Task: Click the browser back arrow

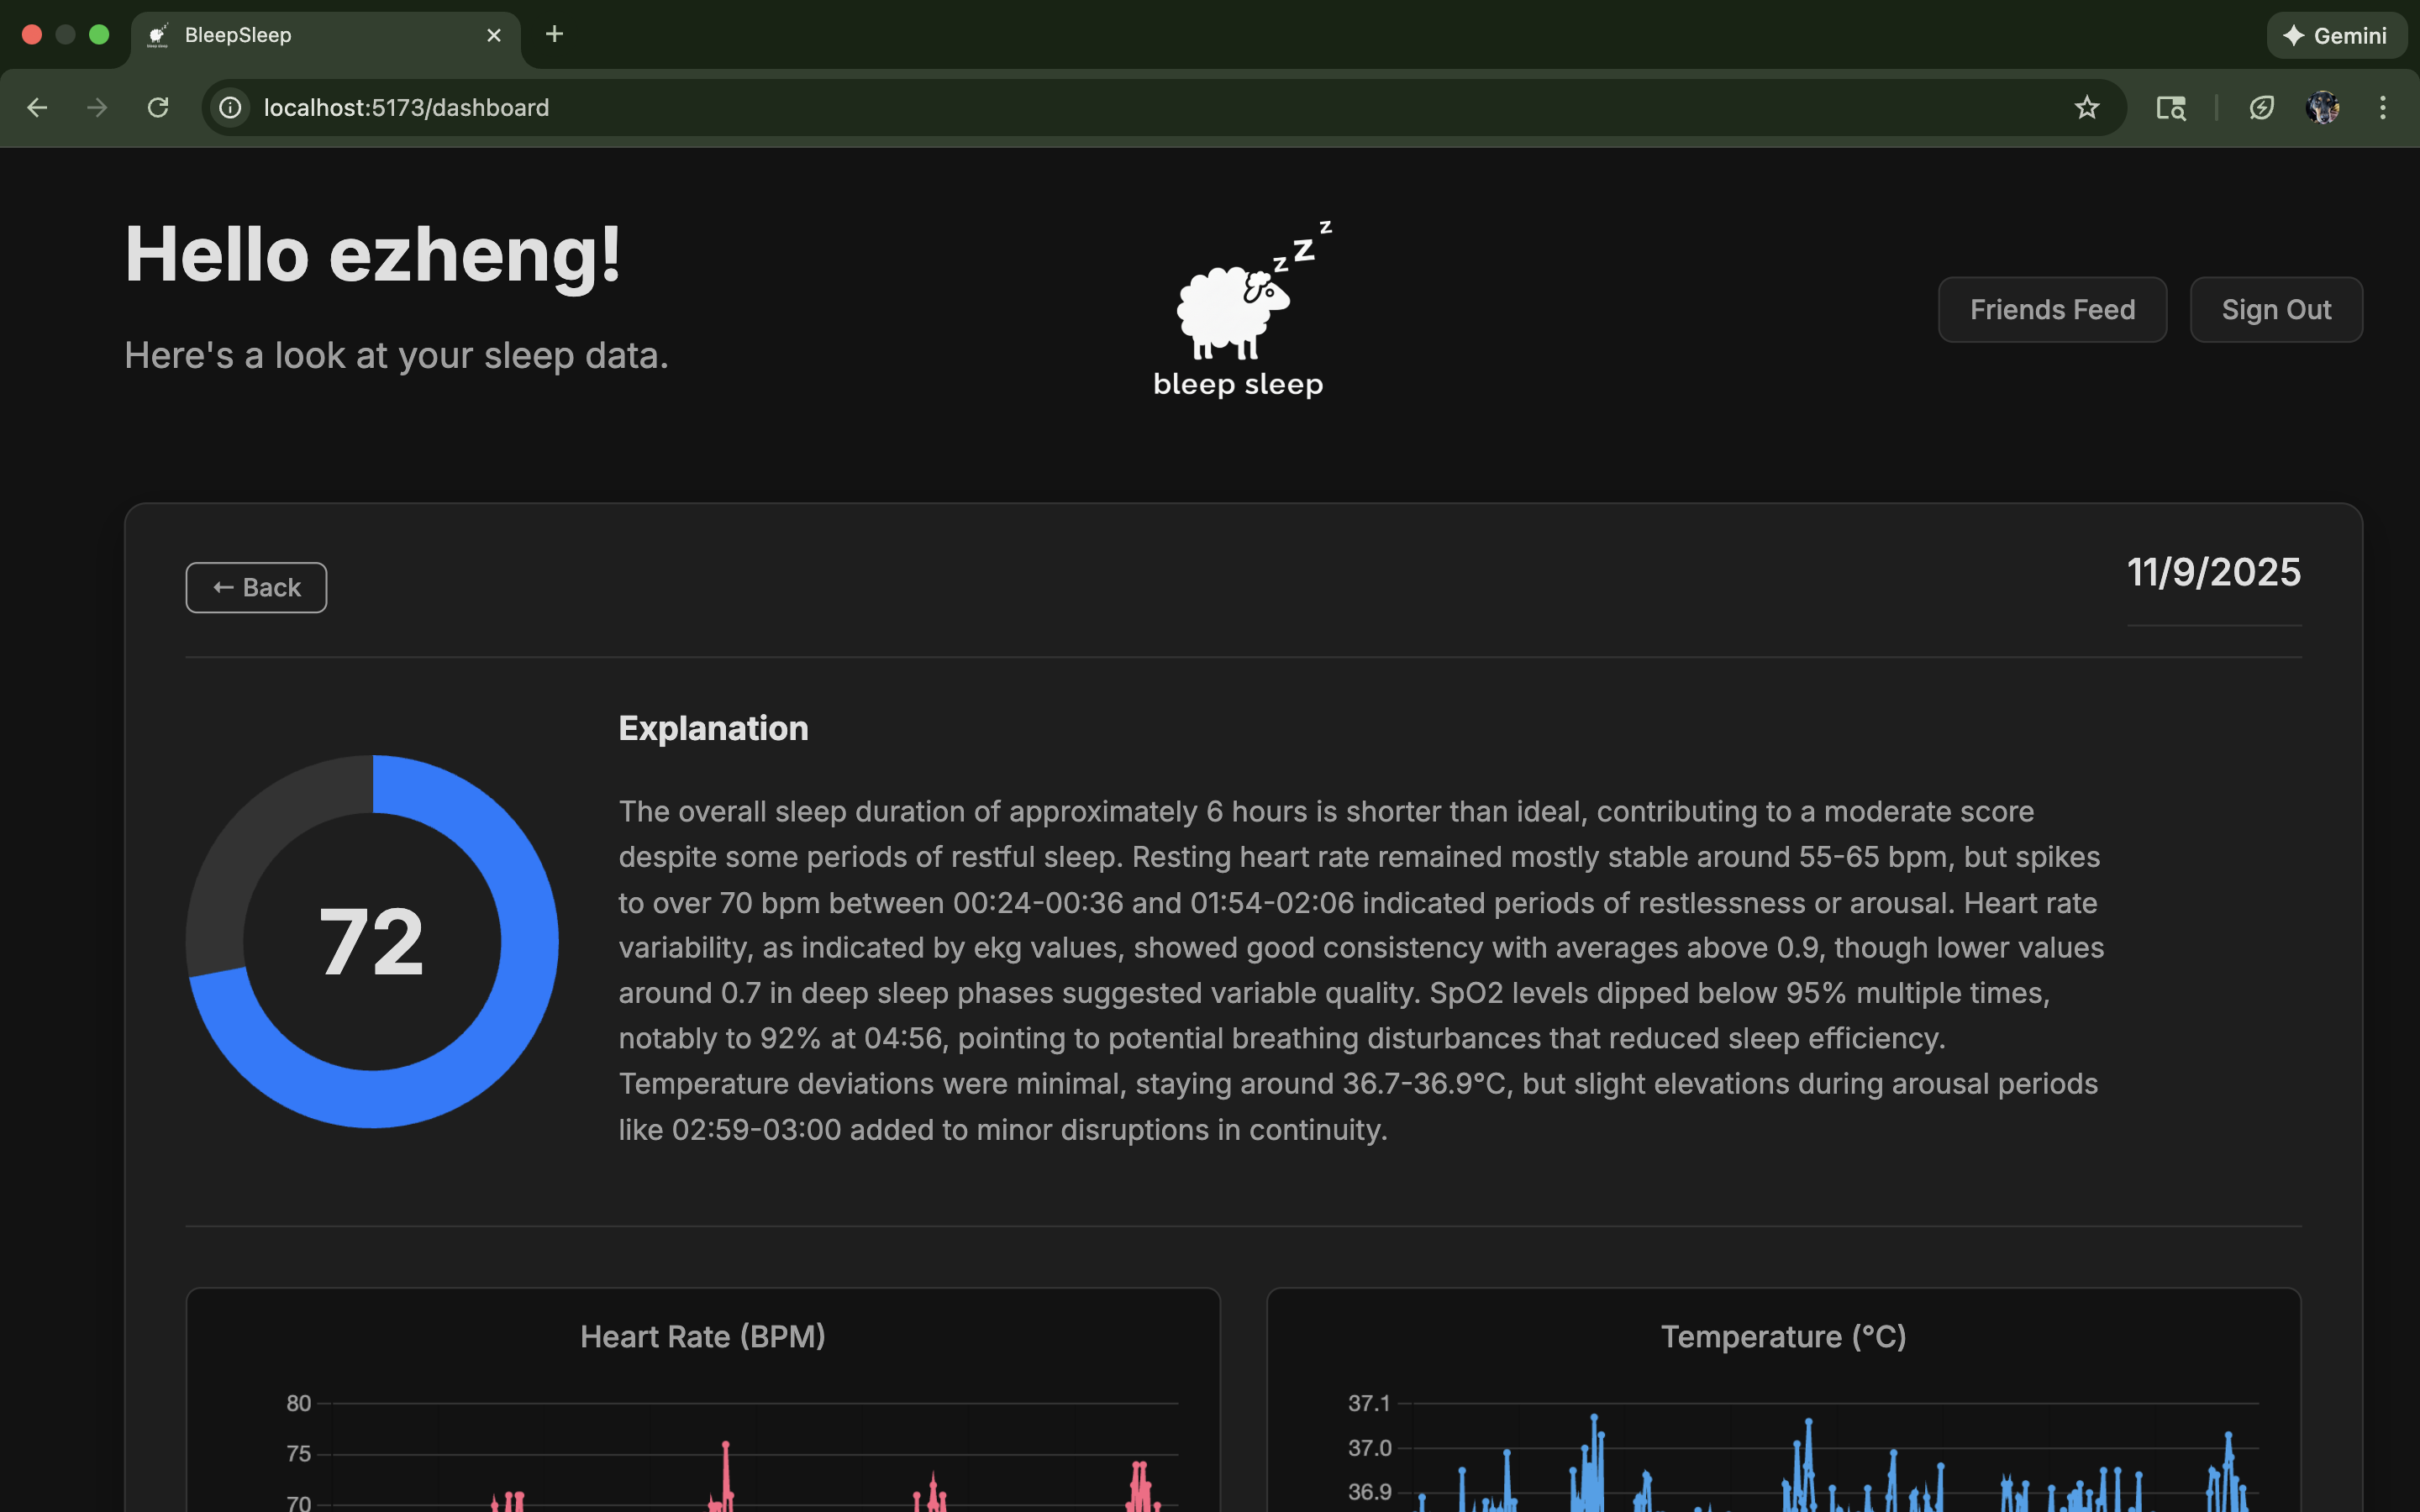Action: click(37, 107)
